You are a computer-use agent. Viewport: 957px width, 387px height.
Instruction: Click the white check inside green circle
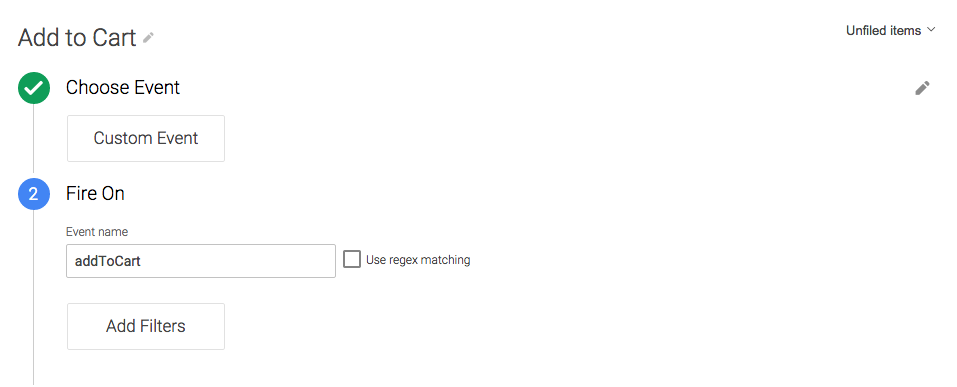pos(34,88)
